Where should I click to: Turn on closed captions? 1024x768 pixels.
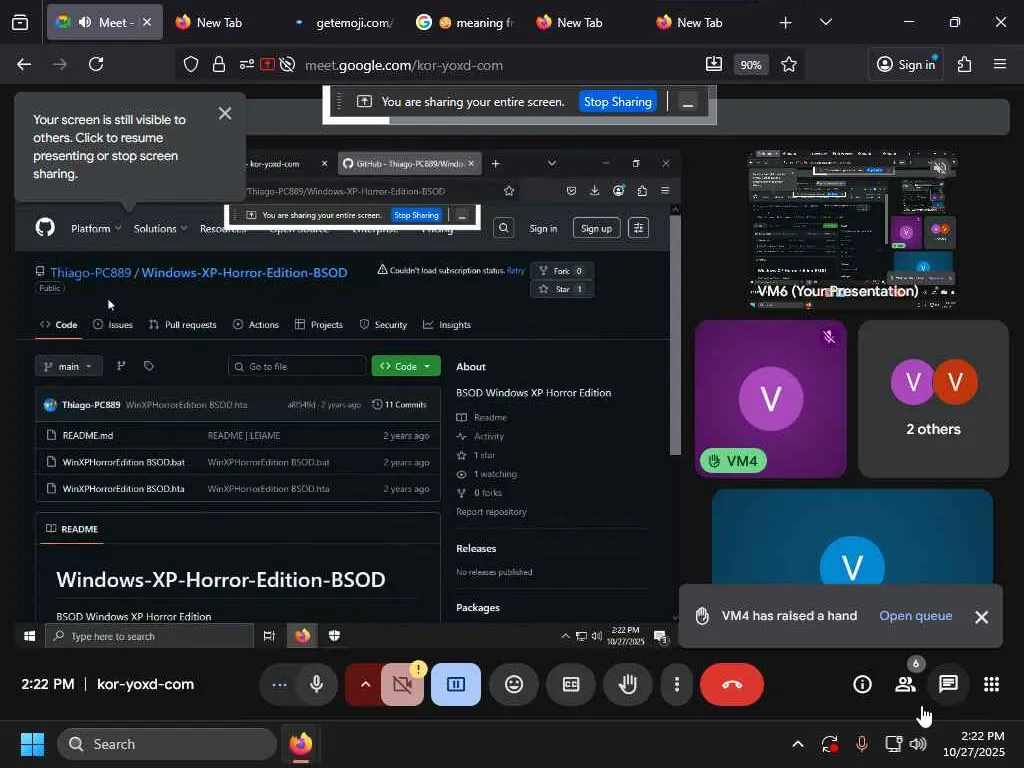coord(571,684)
